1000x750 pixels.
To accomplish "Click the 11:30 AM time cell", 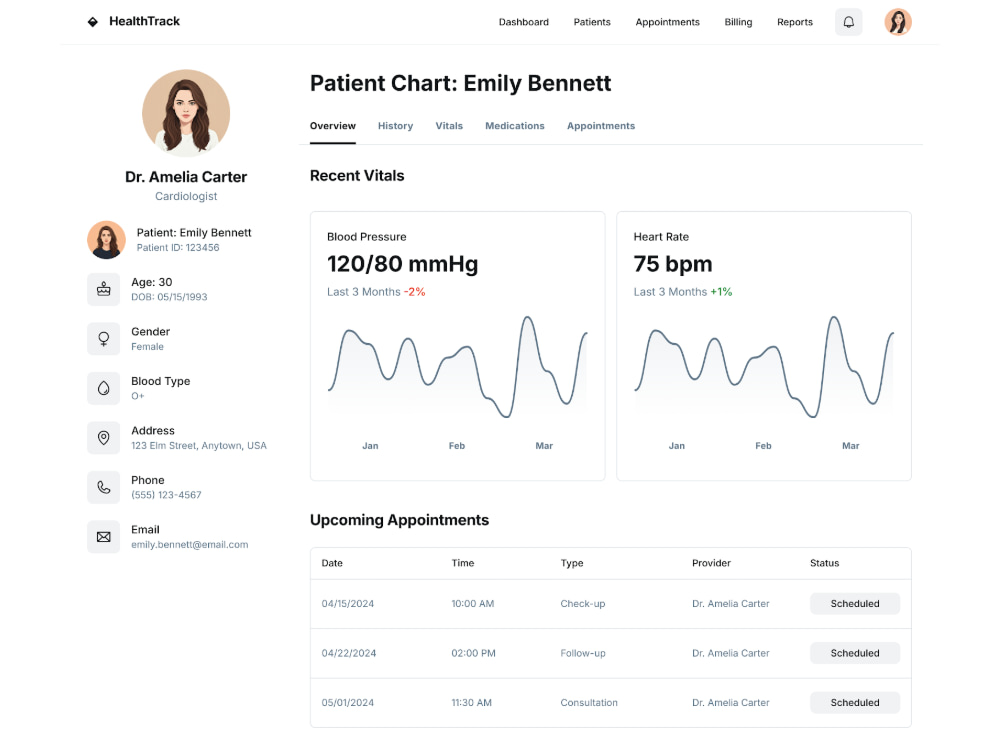I will point(471,702).
